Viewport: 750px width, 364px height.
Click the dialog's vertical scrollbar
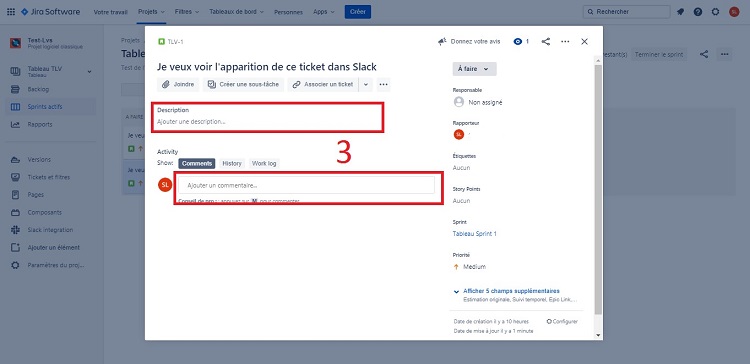pos(598,189)
